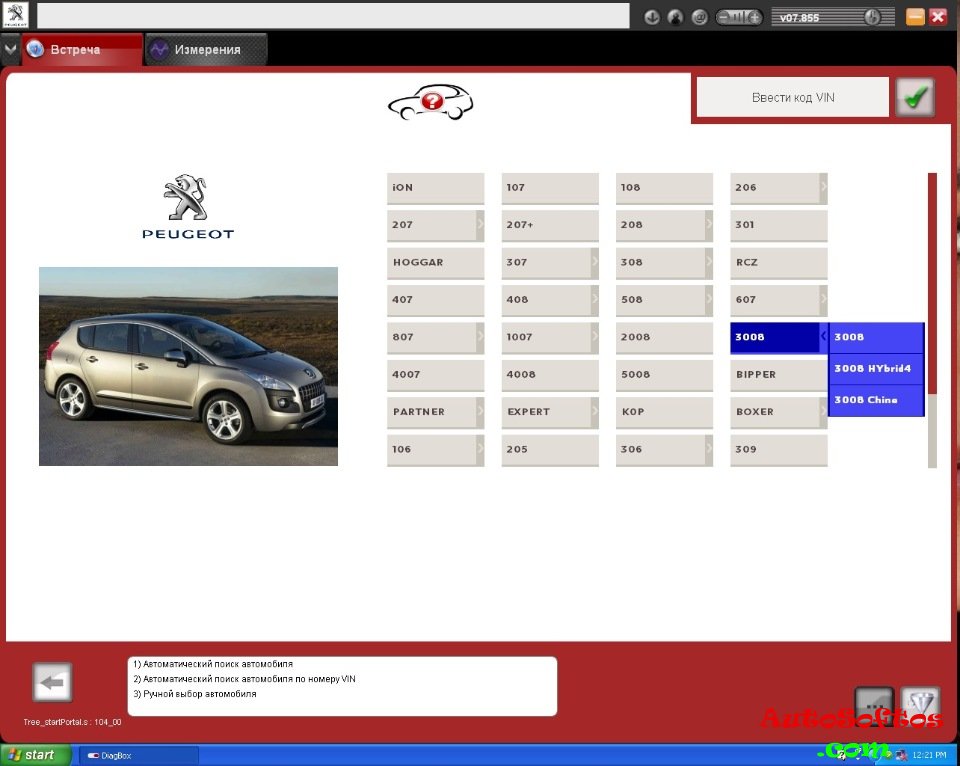
Task: Expand the 208 model arrow
Action: (709, 225)
